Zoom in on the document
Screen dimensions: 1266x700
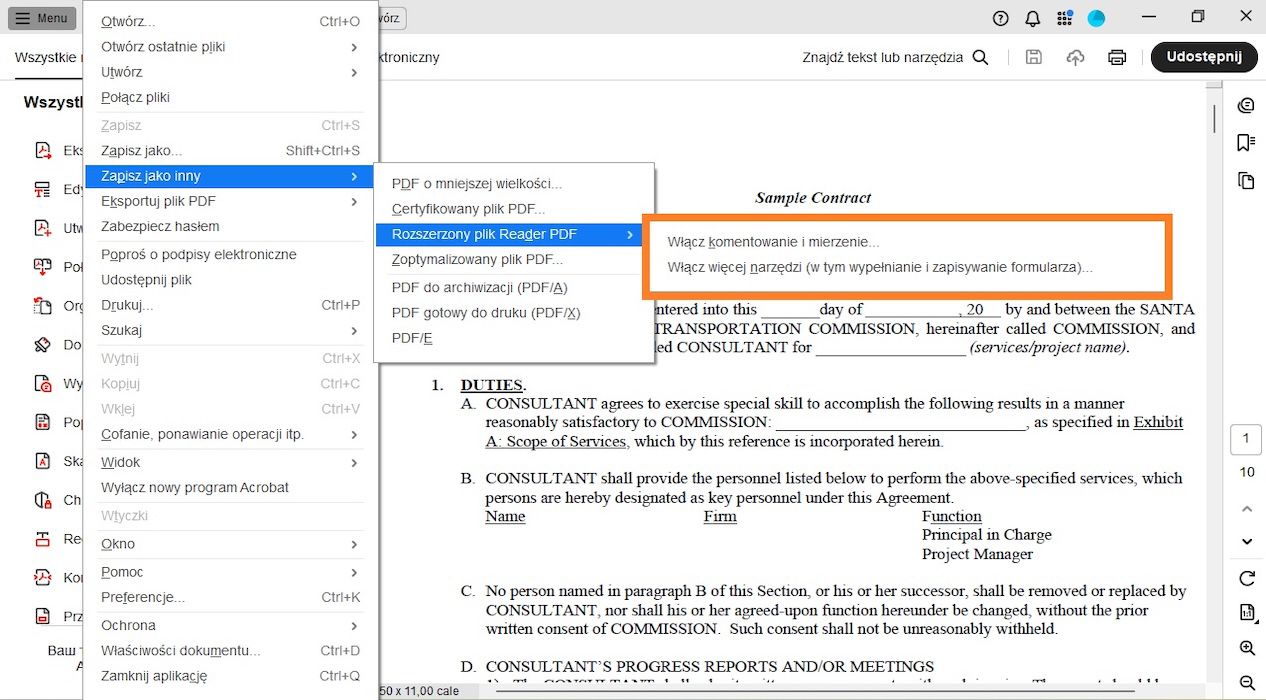pyautogui.click(x=1246, y=648)
